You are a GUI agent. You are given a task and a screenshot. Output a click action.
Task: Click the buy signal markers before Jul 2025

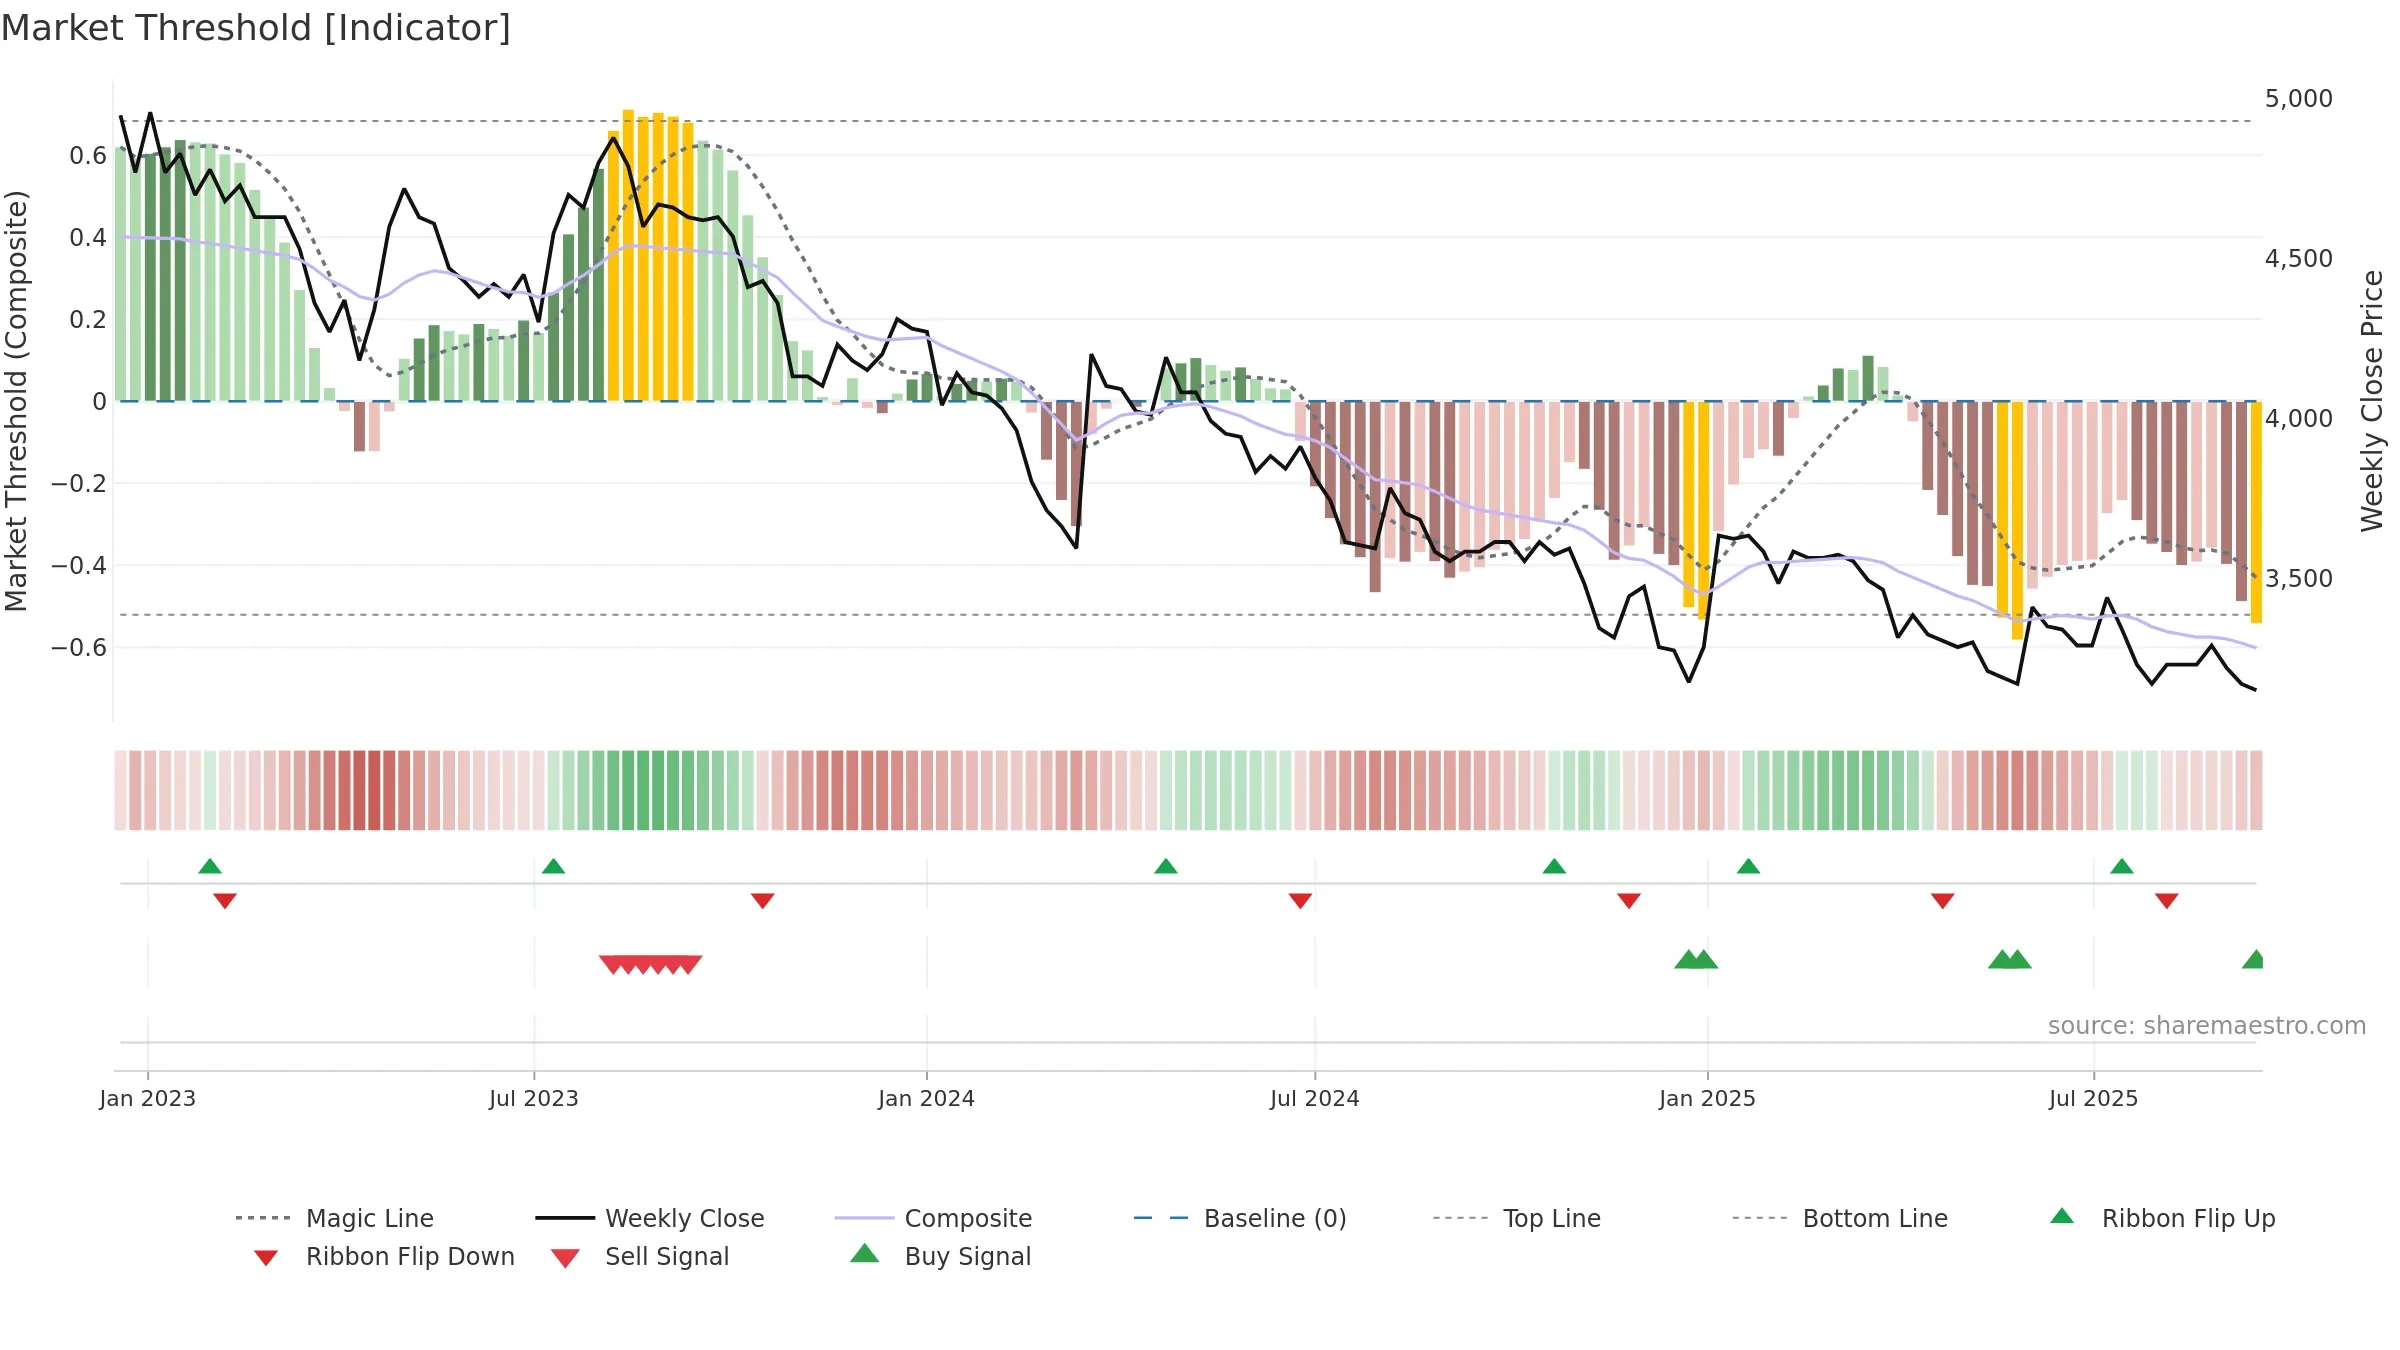(2010, 959)
